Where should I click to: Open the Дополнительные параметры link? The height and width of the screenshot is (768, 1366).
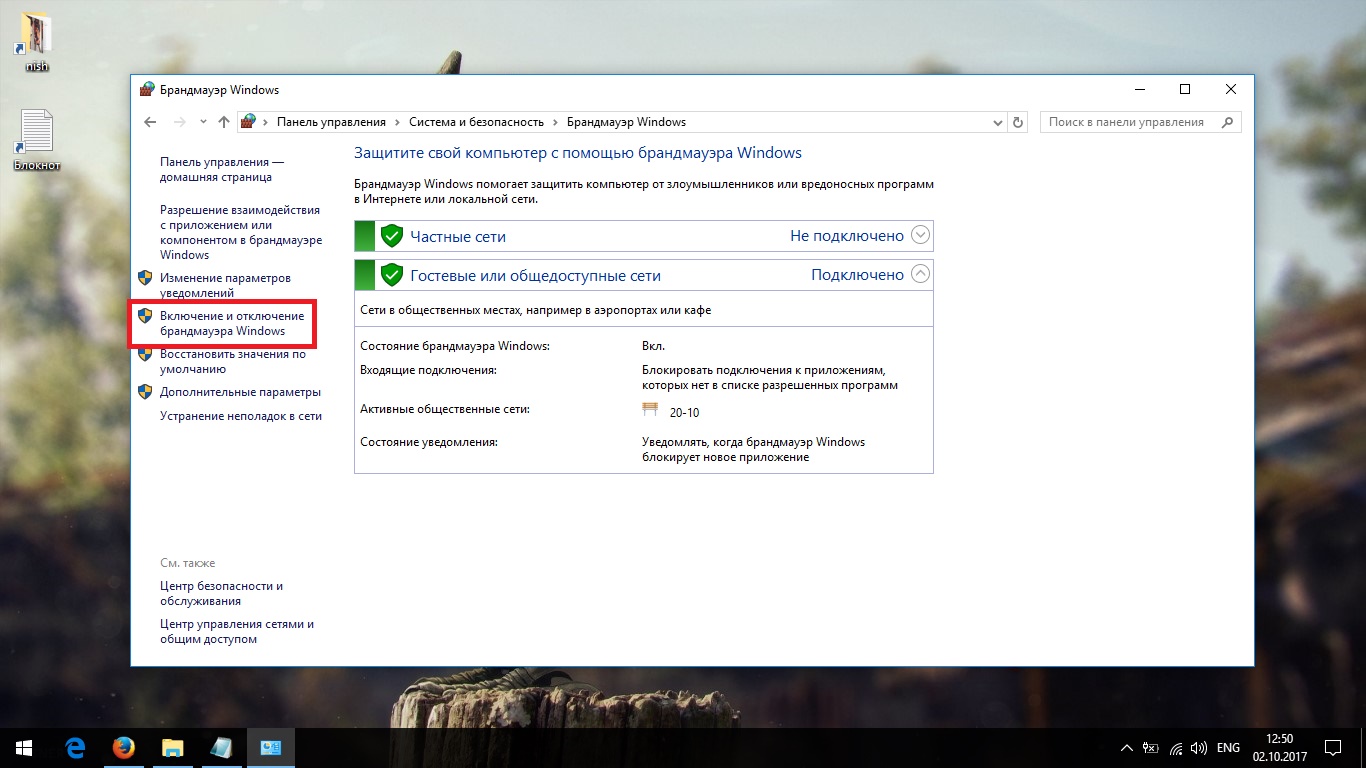click(240, 392)
